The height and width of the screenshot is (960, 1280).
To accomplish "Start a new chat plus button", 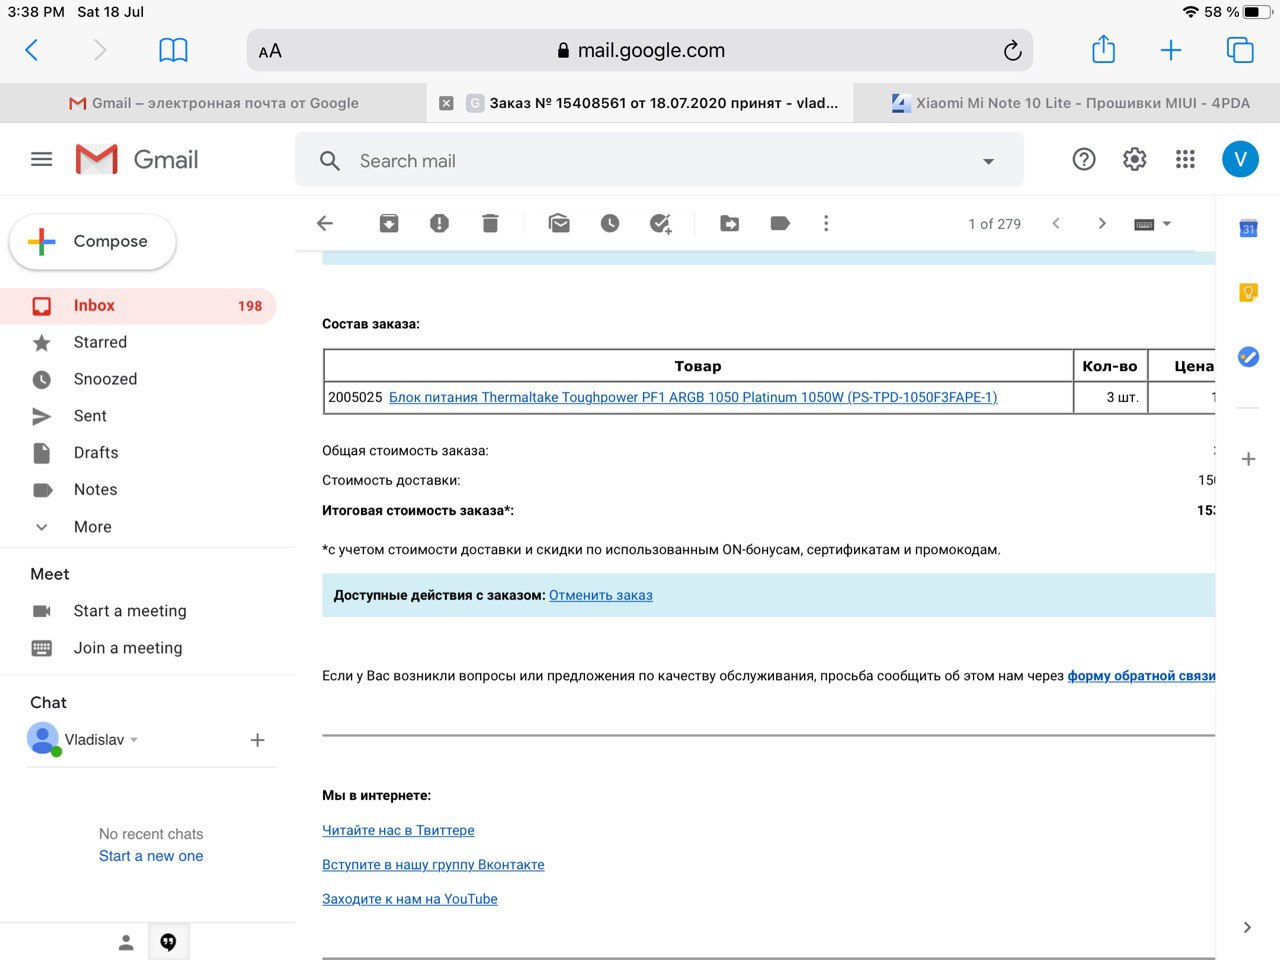I will tap(257, 740).
